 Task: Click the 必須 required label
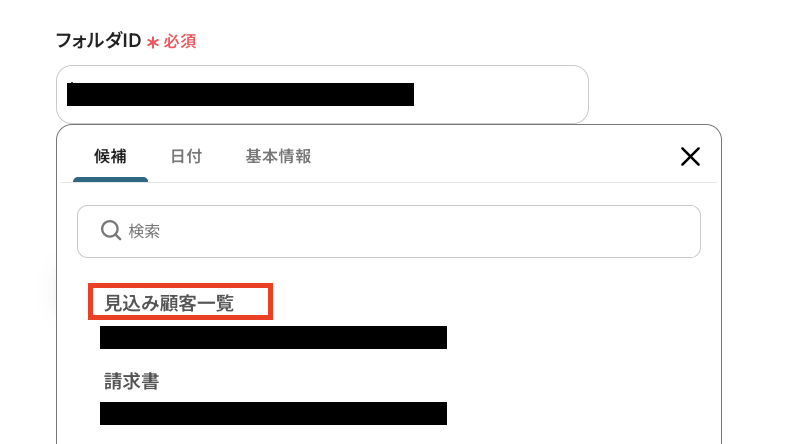(179, 41)
